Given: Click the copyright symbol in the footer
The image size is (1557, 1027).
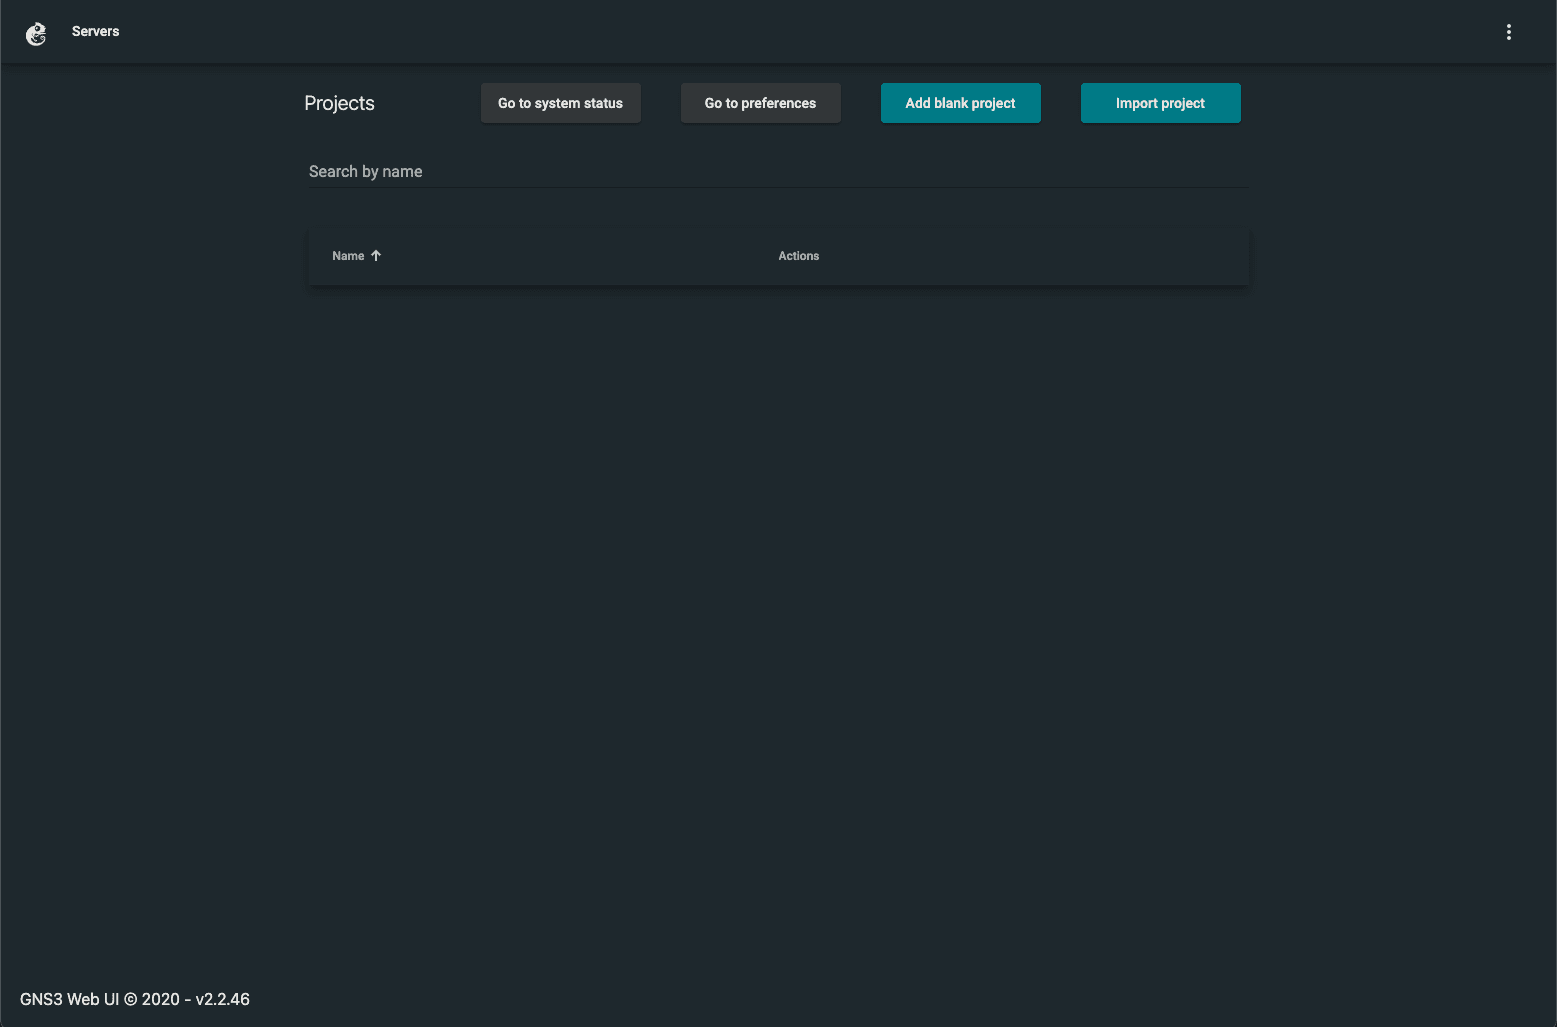Looking at the screenshot, I should [130, 999].
